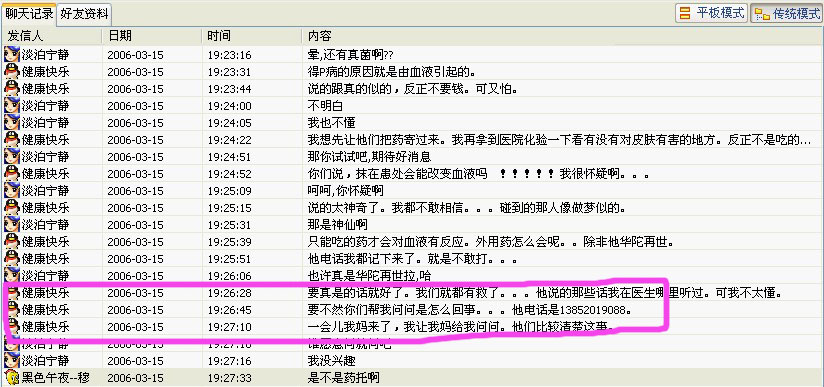Open the 好友资料 tab

[84, 14]
